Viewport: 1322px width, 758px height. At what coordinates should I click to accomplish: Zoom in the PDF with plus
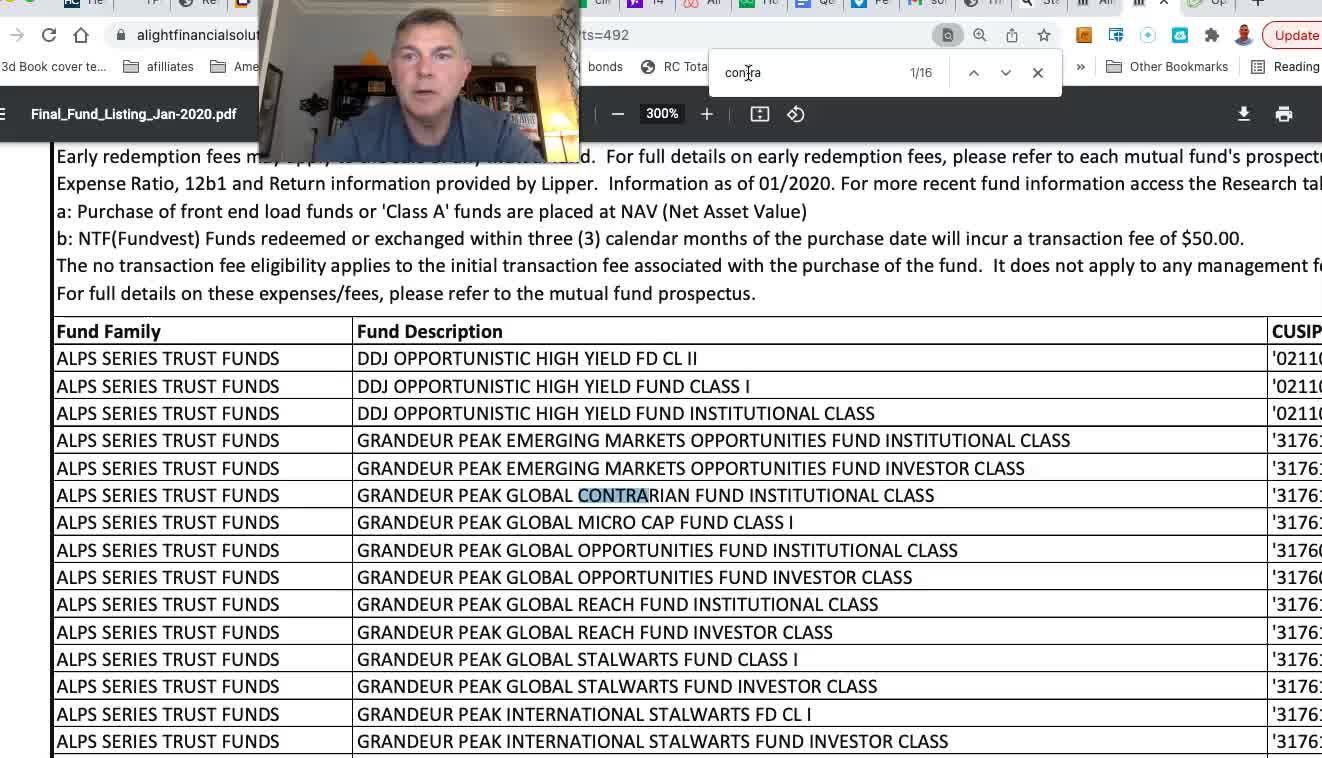tap(706, 114)
